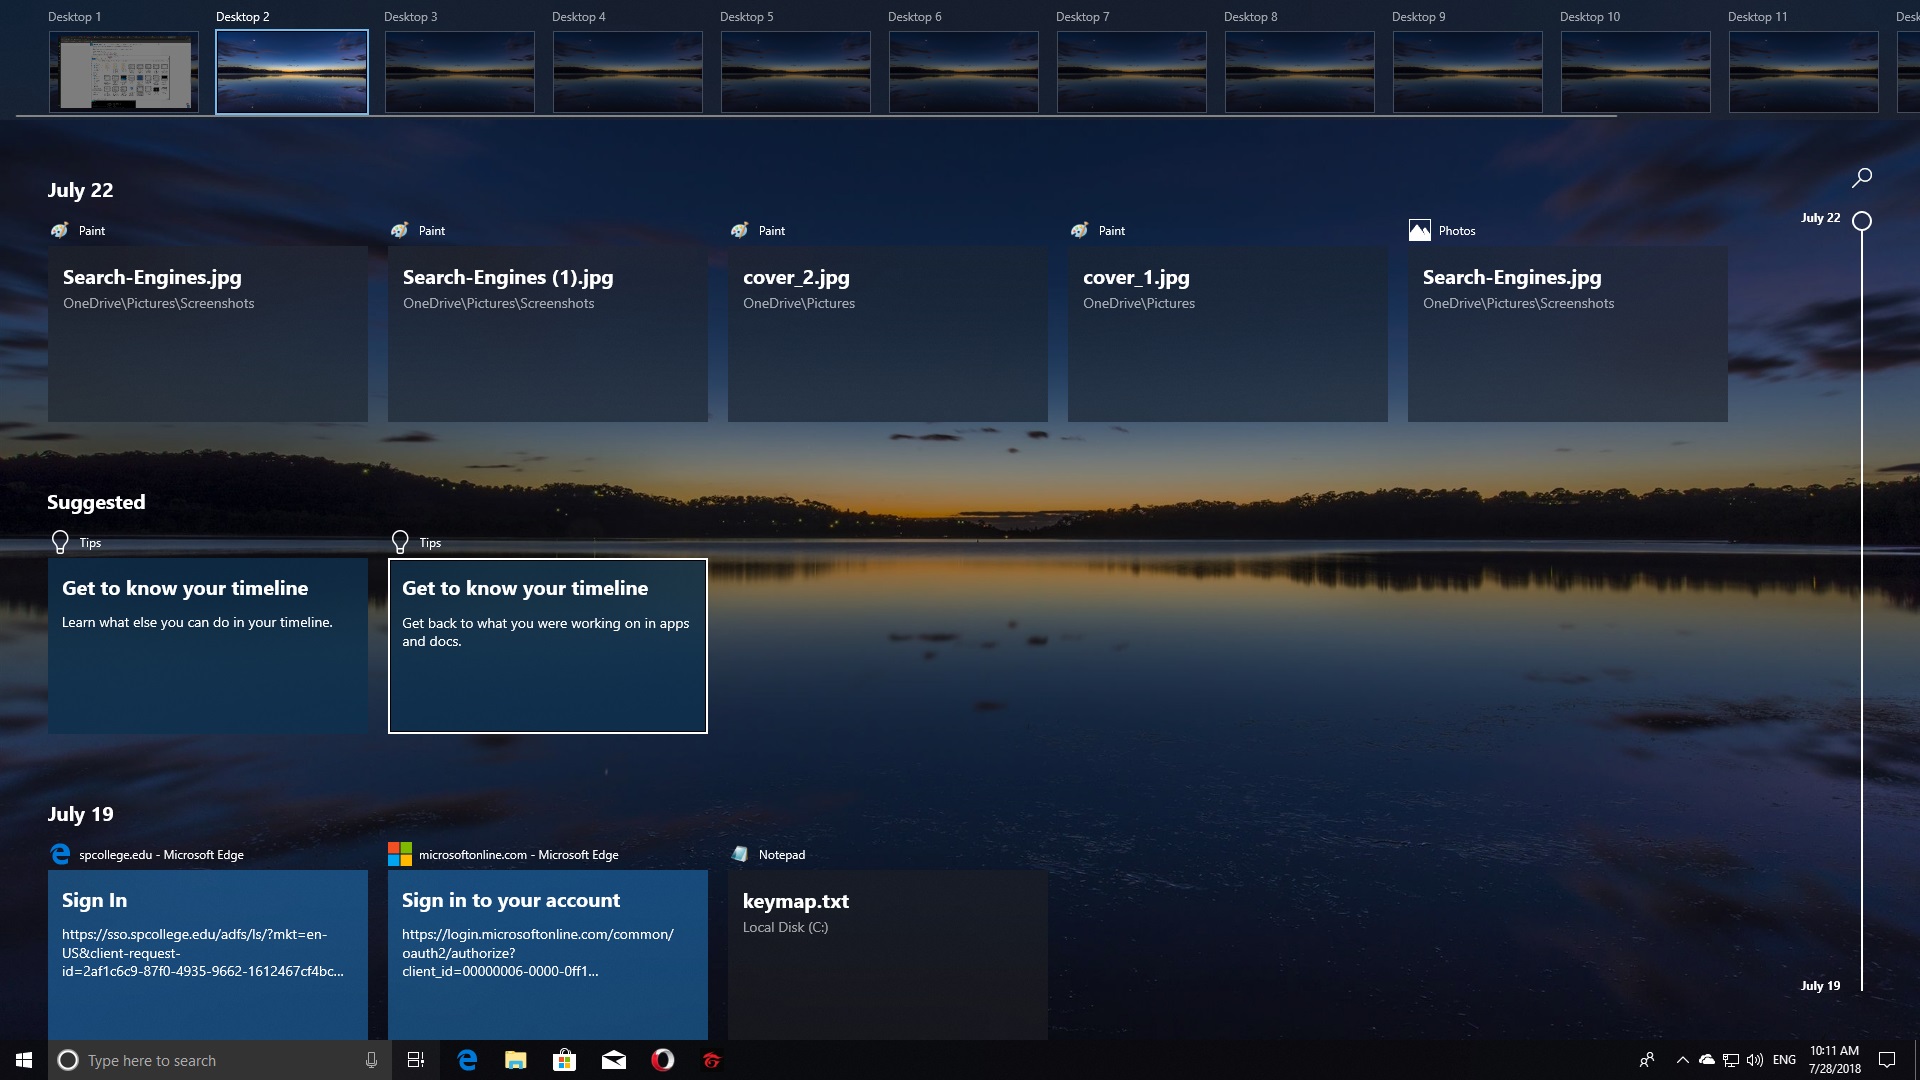
Task: Switch to Desktop 1 thumbnail
Action: (124, 71)
